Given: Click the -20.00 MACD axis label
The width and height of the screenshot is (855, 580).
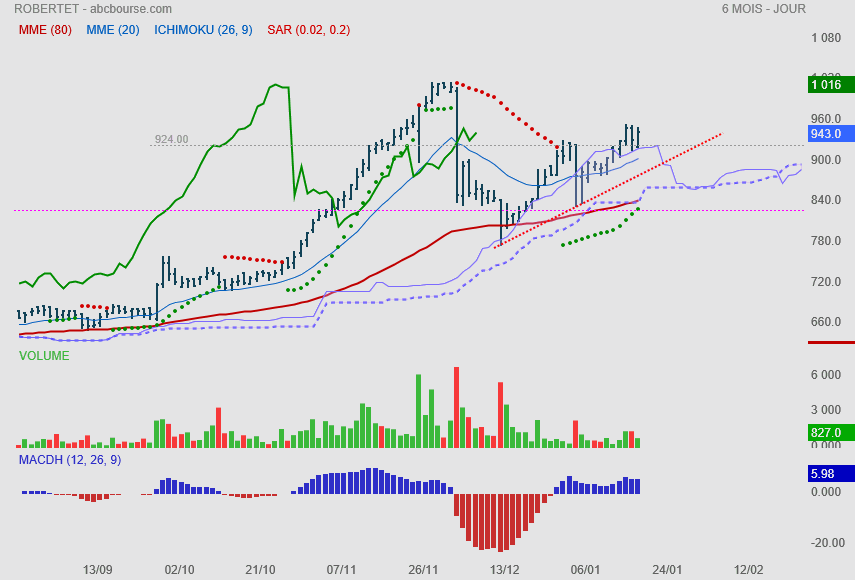Looking at the screenshot, I should tap(828, 543).
